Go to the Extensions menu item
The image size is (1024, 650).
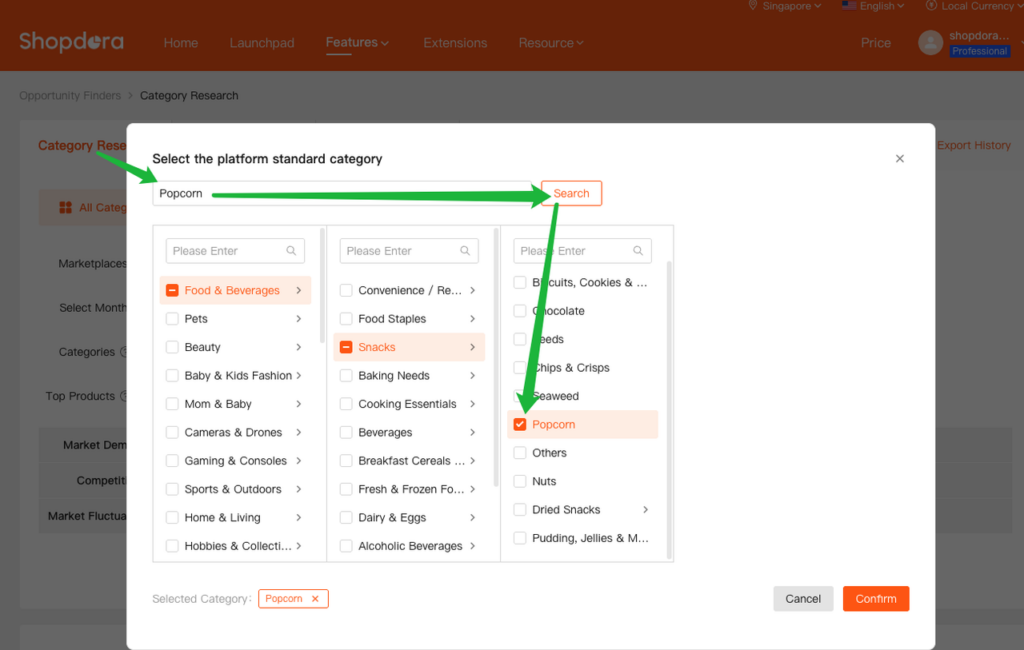pos(455,43)
